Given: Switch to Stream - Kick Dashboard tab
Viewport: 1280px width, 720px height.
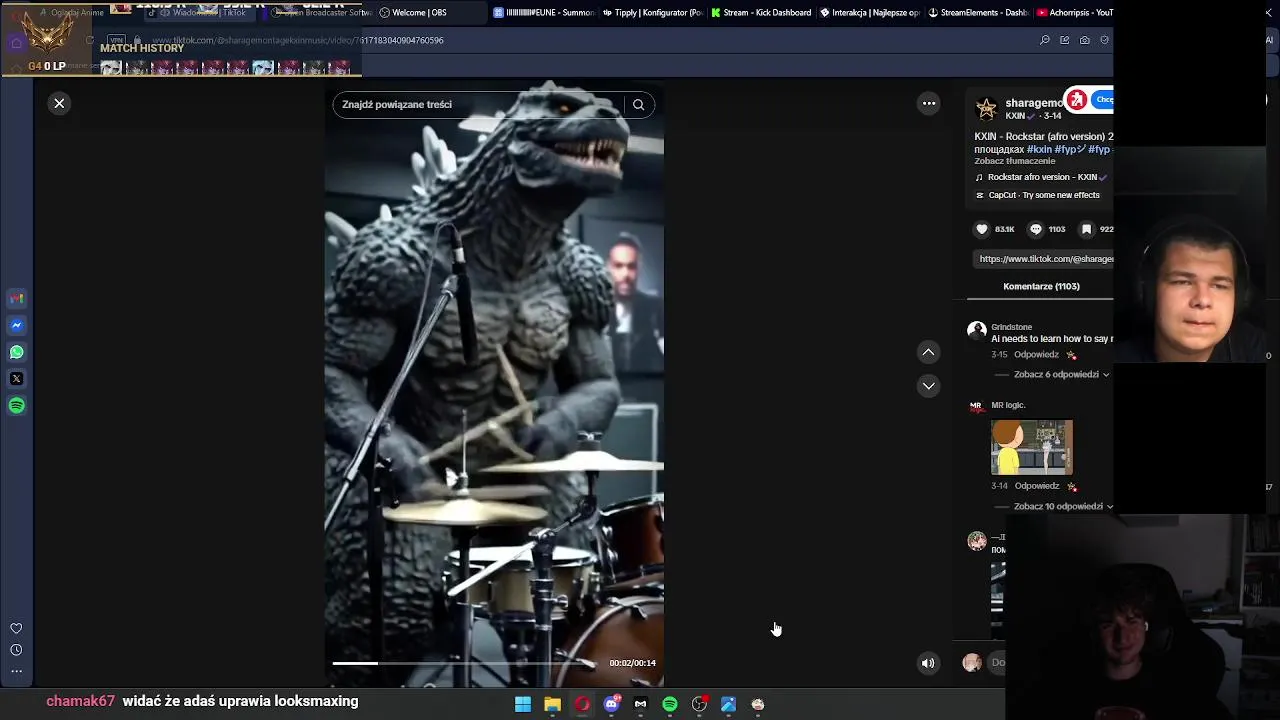Looking at the screenshot, I should coord(761,13).
